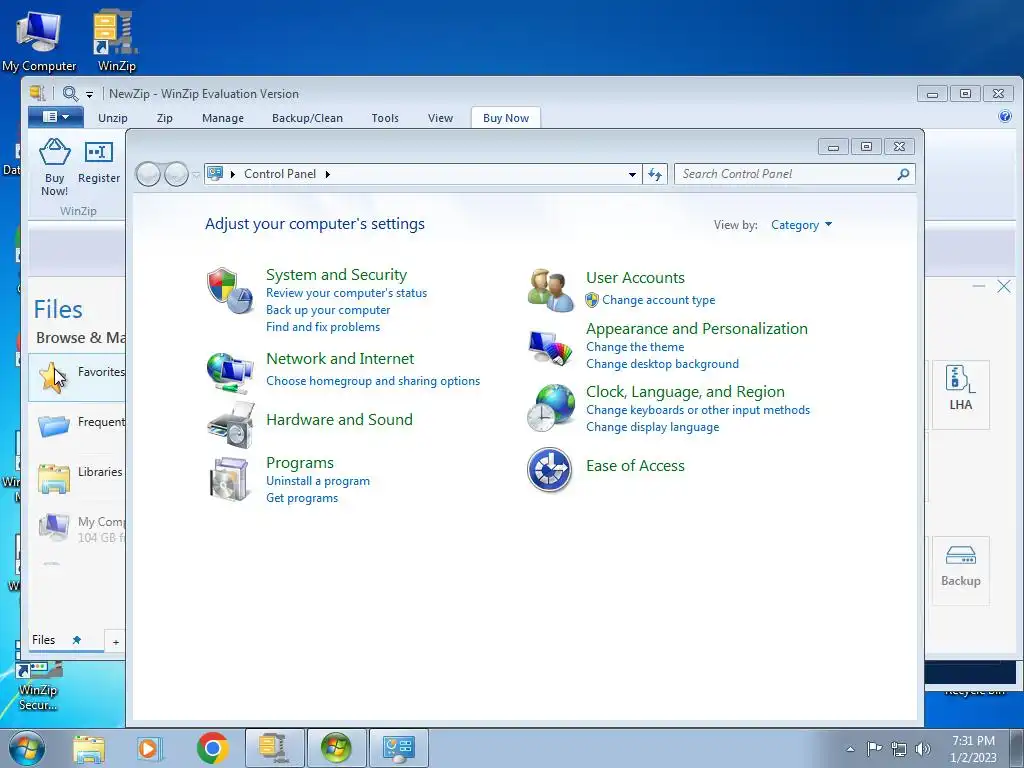The width and height of the screenshot is (1024, 768).
Task: Open the Unzip ribbon tab
Action: [113, 118]
